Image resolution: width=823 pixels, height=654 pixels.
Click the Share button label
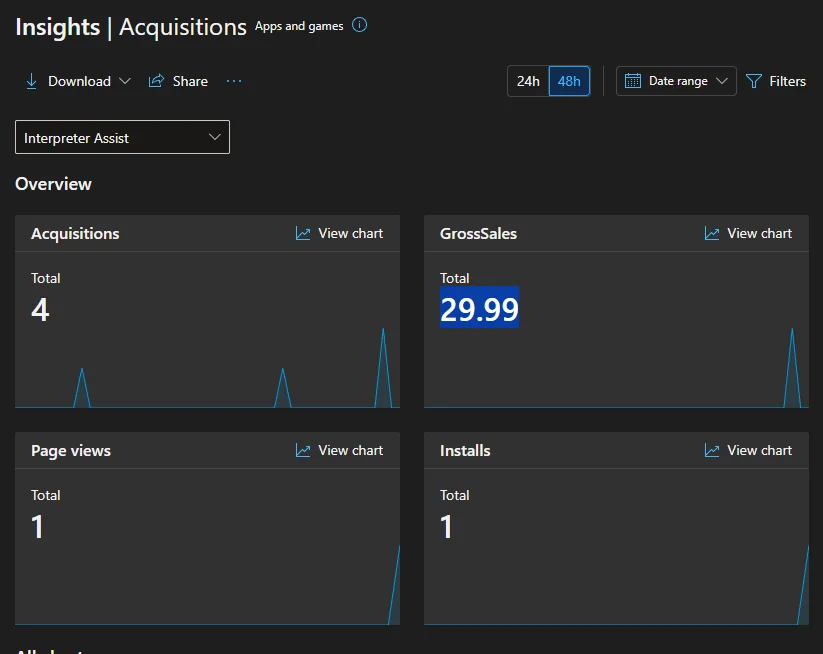190,81
